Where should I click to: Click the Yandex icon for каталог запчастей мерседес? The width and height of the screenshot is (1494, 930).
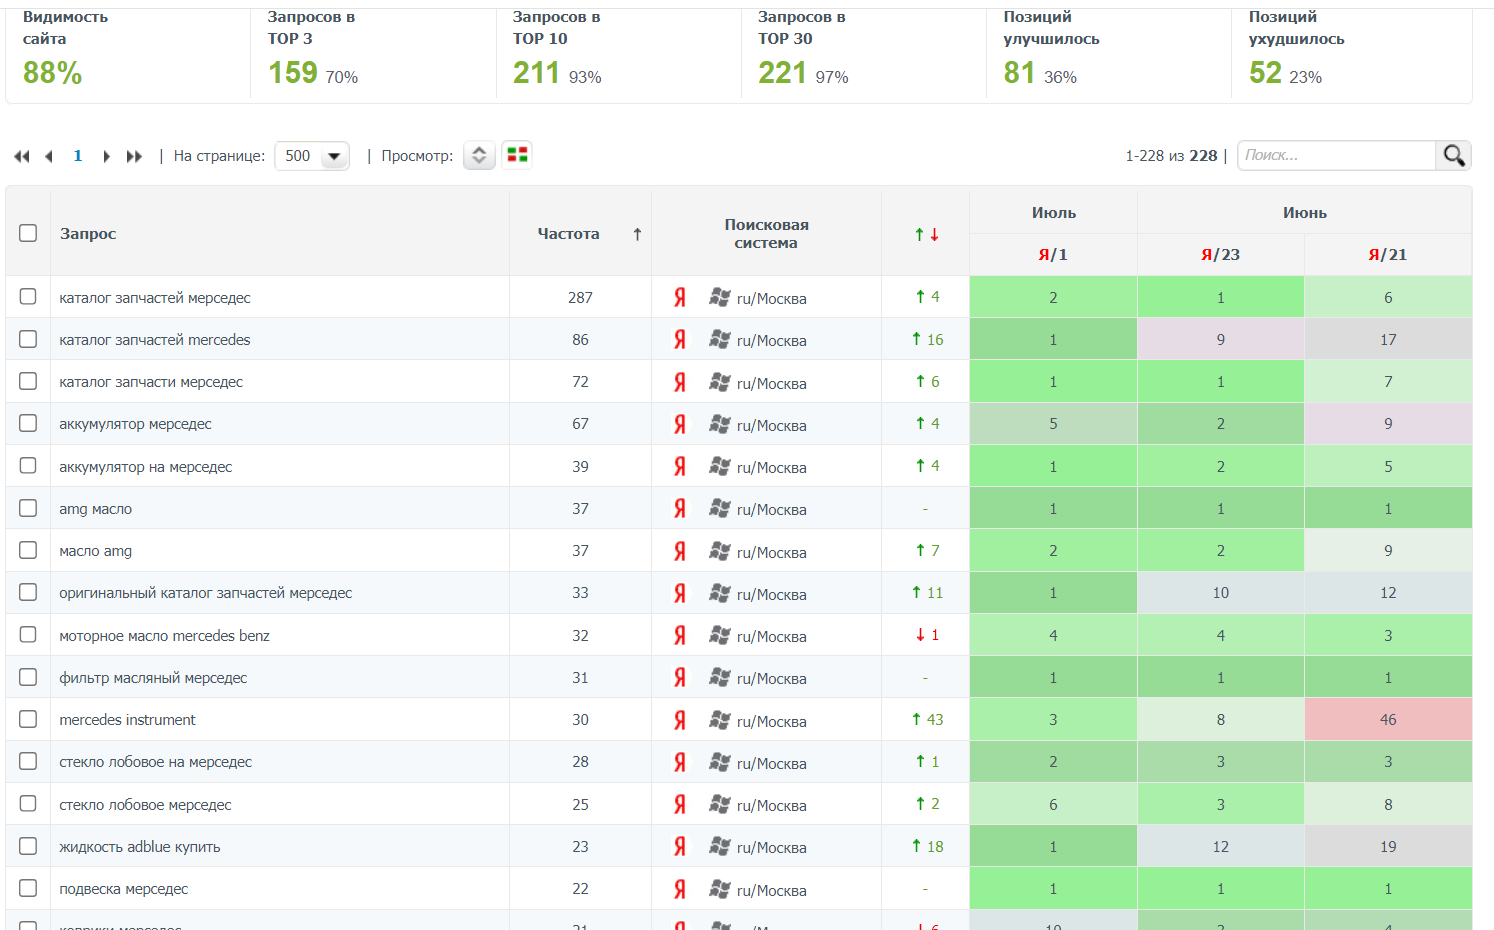point(680,297)
